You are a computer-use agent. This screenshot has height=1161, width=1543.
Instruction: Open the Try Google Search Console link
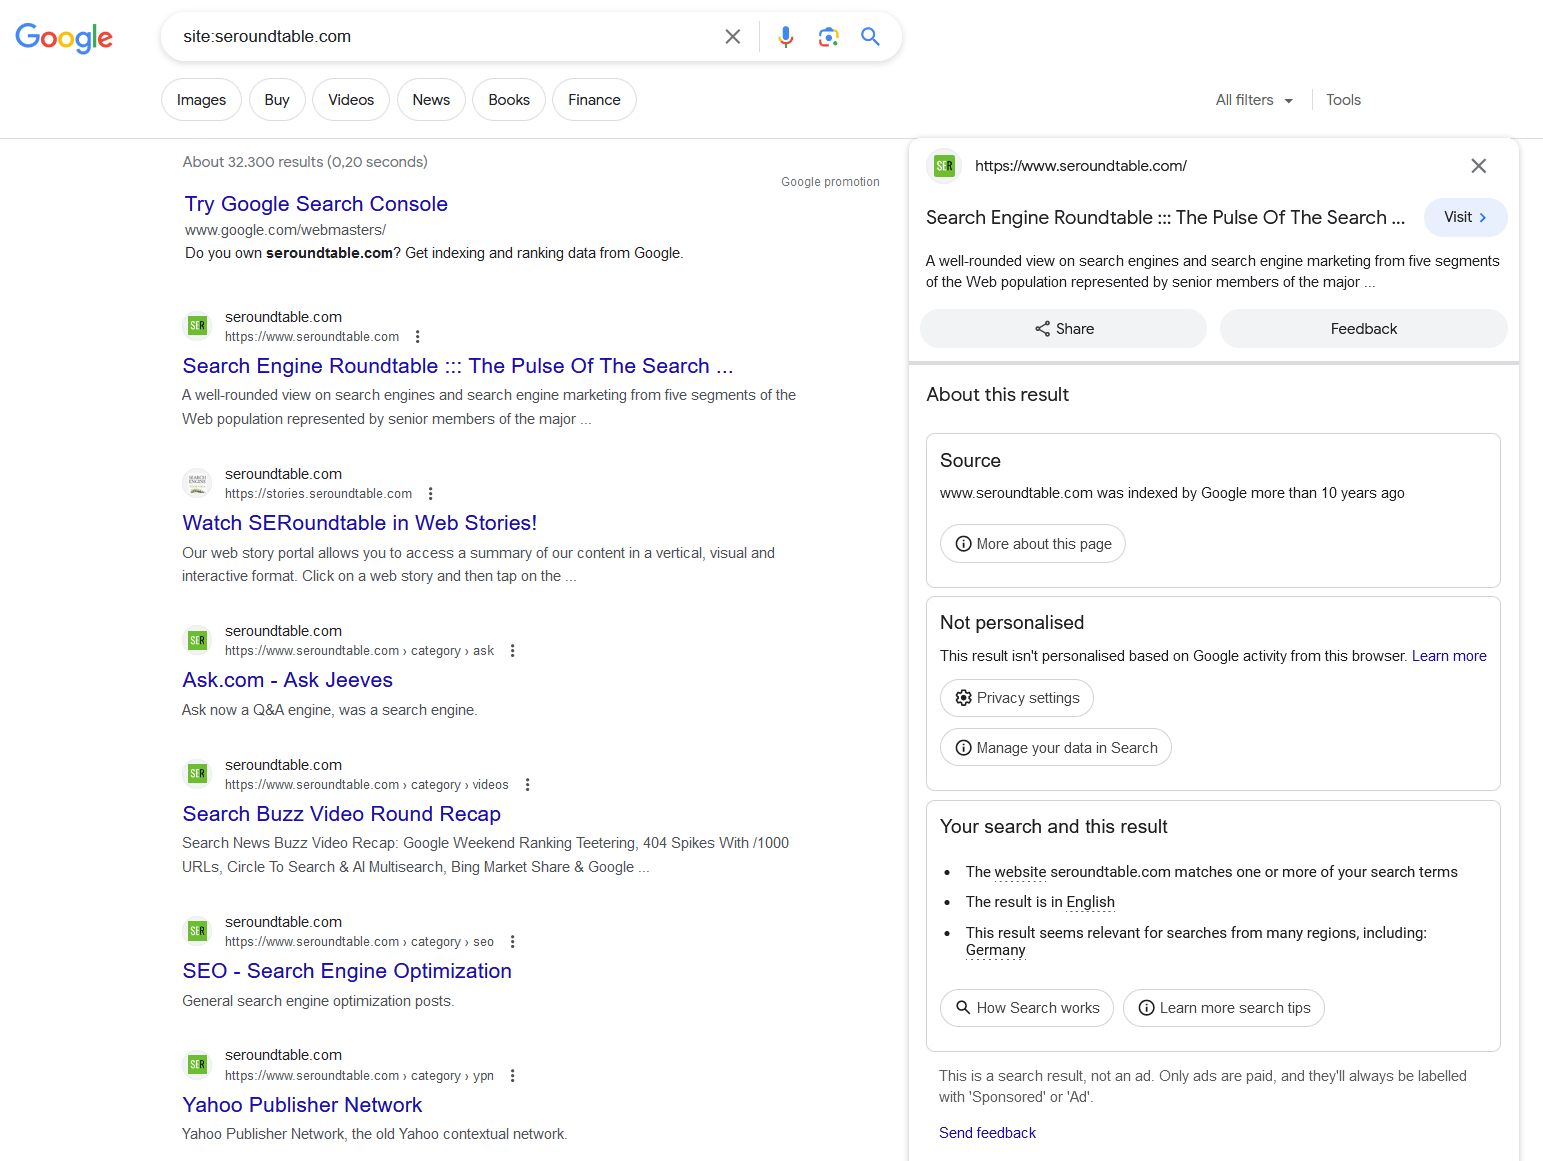click(x=316, y=204)
